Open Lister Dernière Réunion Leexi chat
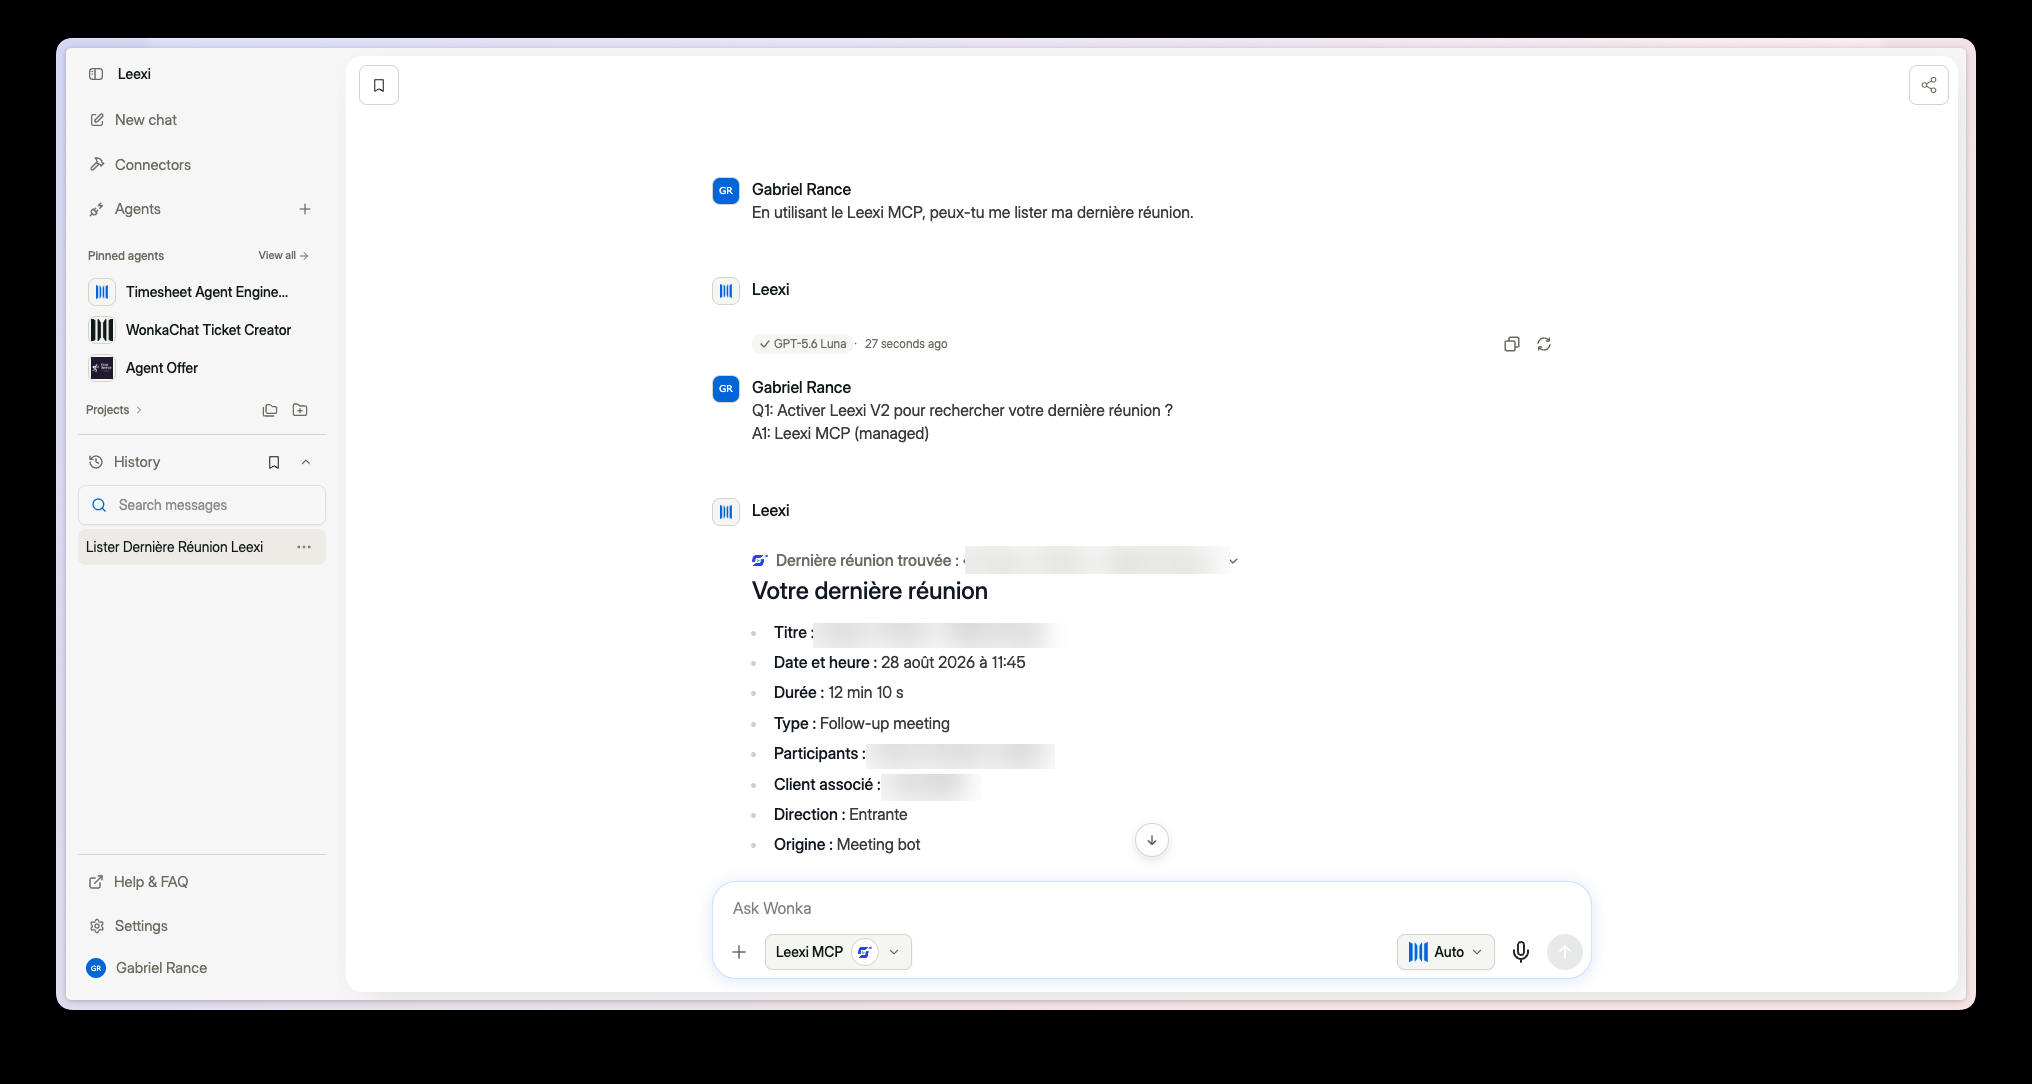The image size is (2032, 1084). [x=175, y=547]
